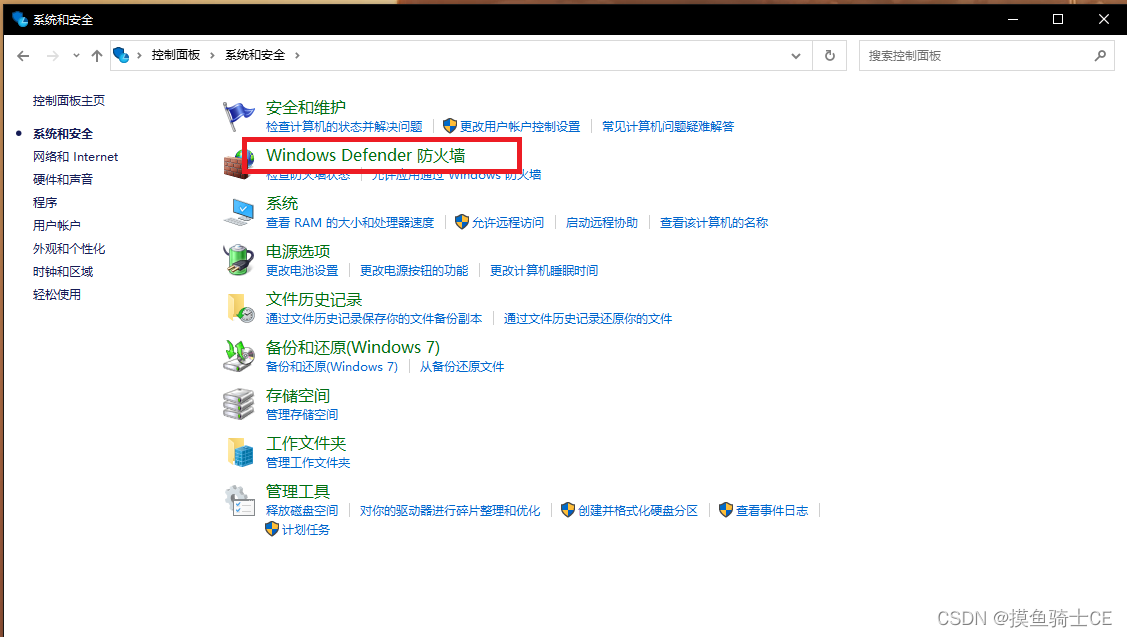Click shield icon beside 查看事件日志
This screenshot has height=637, width=1127.
[x=726, y=510]
